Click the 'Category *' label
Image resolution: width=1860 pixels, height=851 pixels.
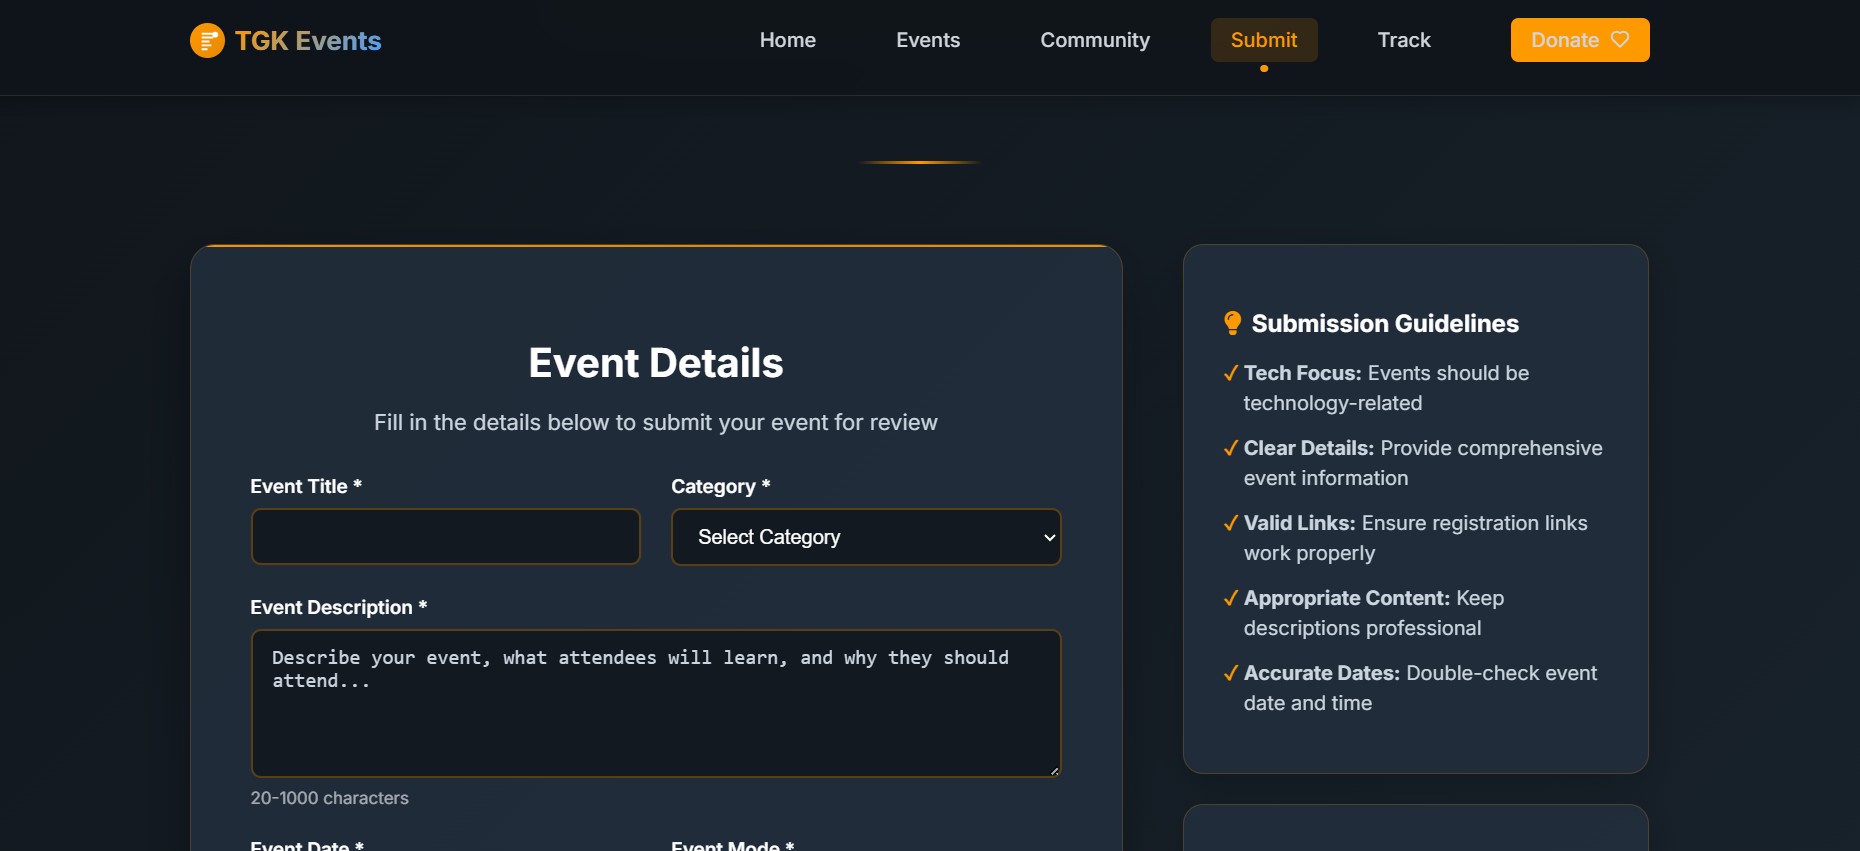721,486
